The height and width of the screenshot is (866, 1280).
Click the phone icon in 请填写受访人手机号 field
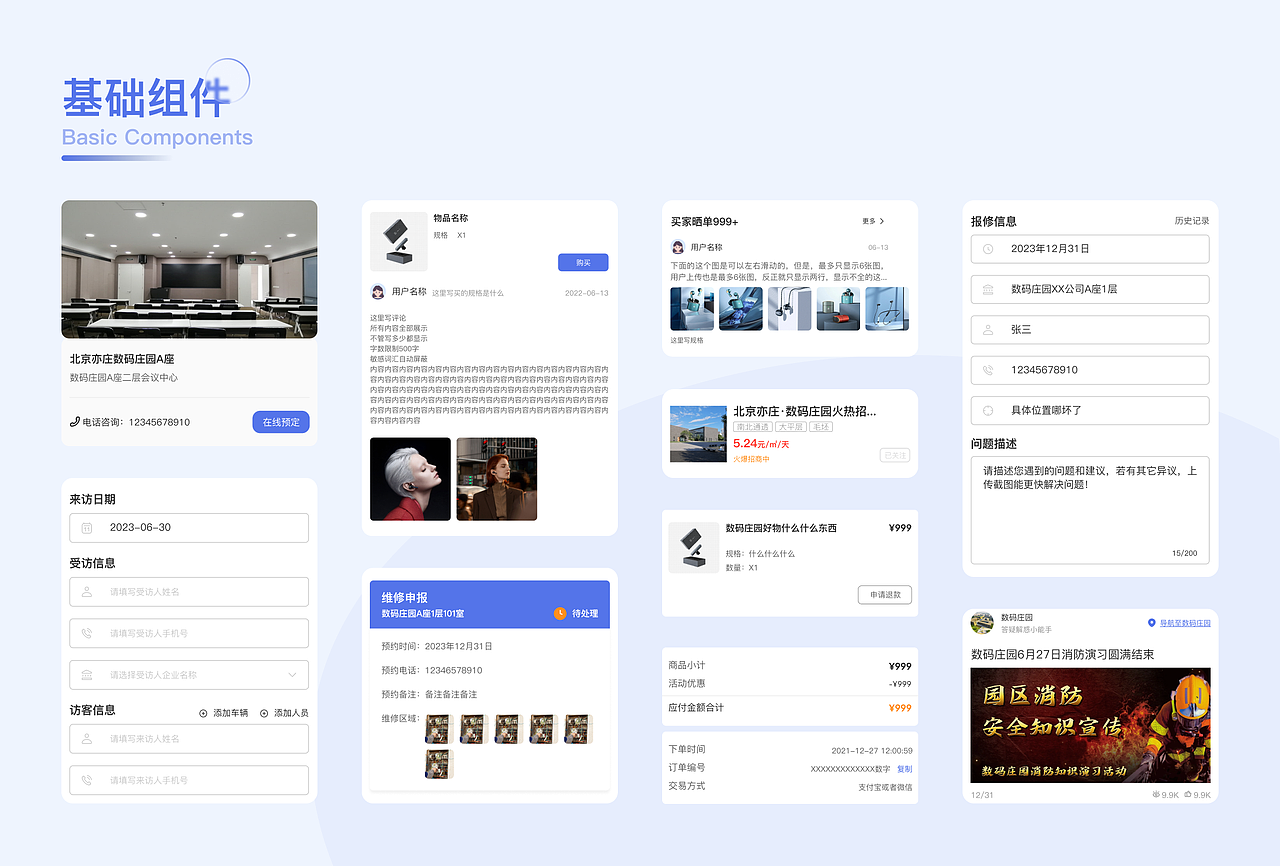(x=87, y=633)
